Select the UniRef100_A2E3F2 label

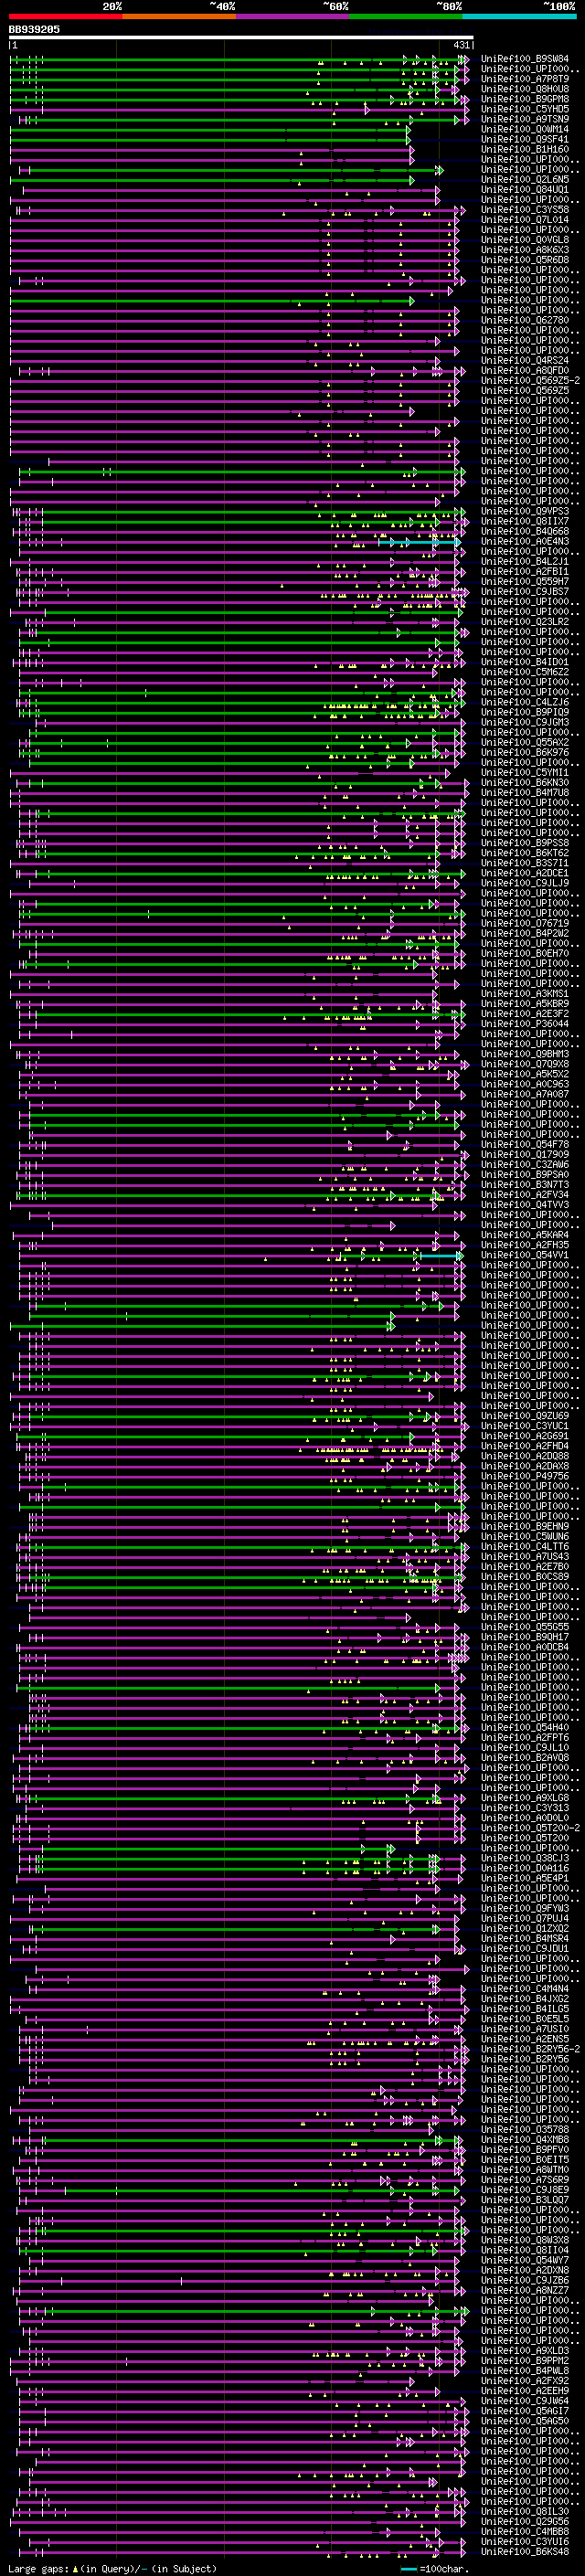(x=525, y=1014)
